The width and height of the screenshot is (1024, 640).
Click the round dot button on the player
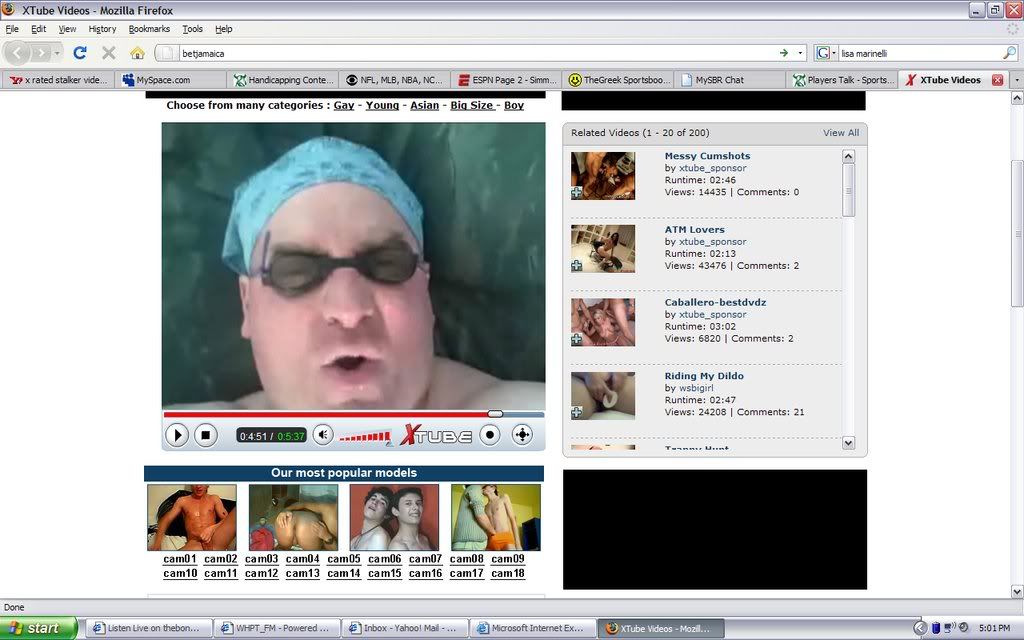click(490, 435)
